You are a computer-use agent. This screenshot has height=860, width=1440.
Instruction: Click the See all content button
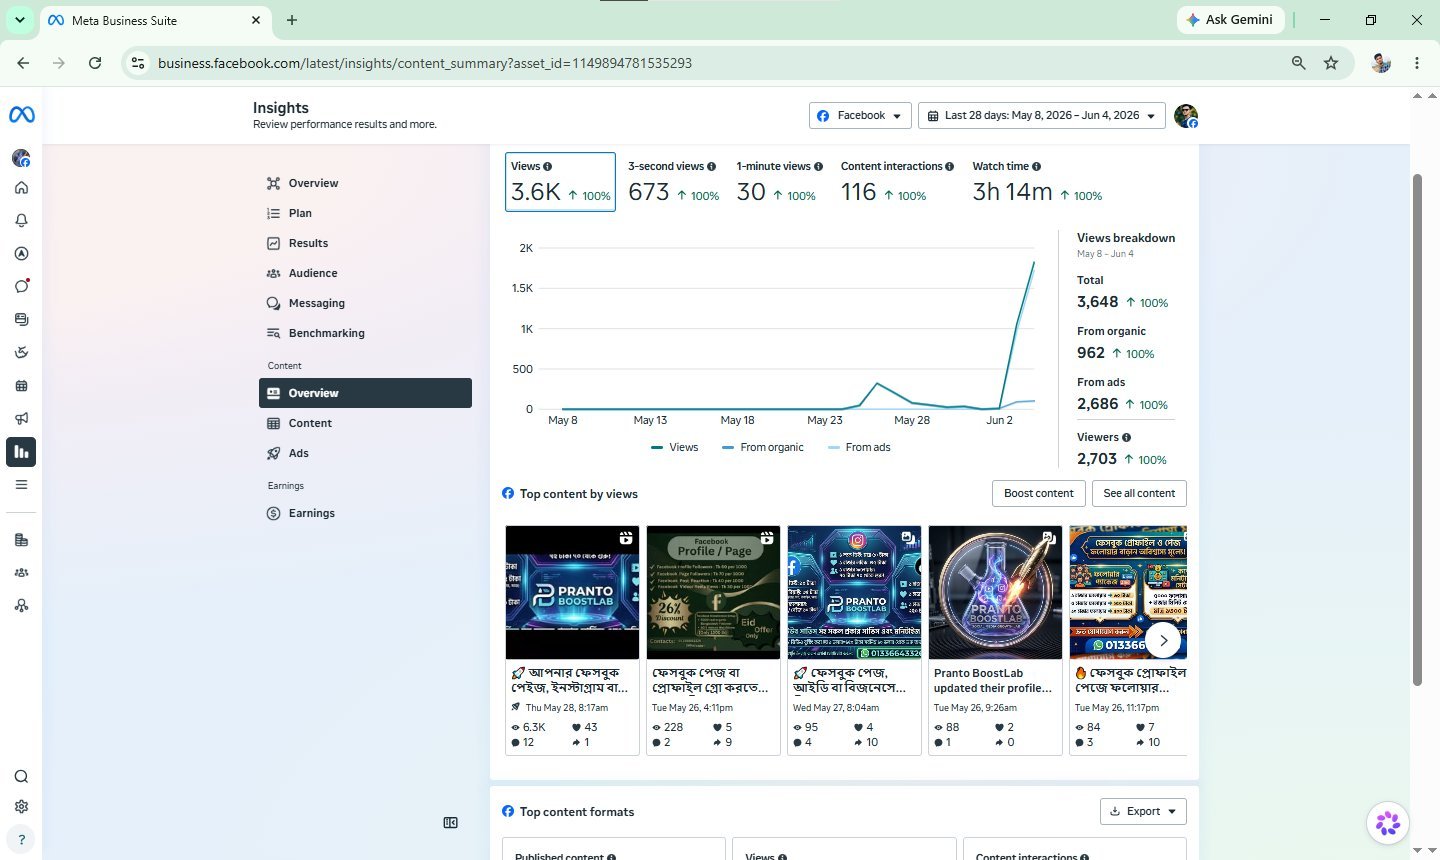coord(1139,493)
